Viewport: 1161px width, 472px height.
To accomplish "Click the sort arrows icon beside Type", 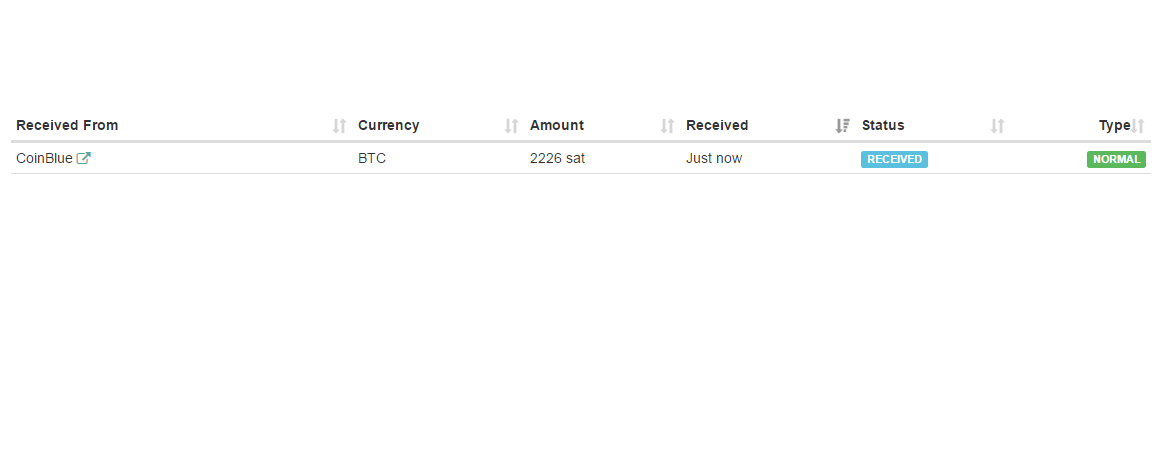I will point(1138,126).
